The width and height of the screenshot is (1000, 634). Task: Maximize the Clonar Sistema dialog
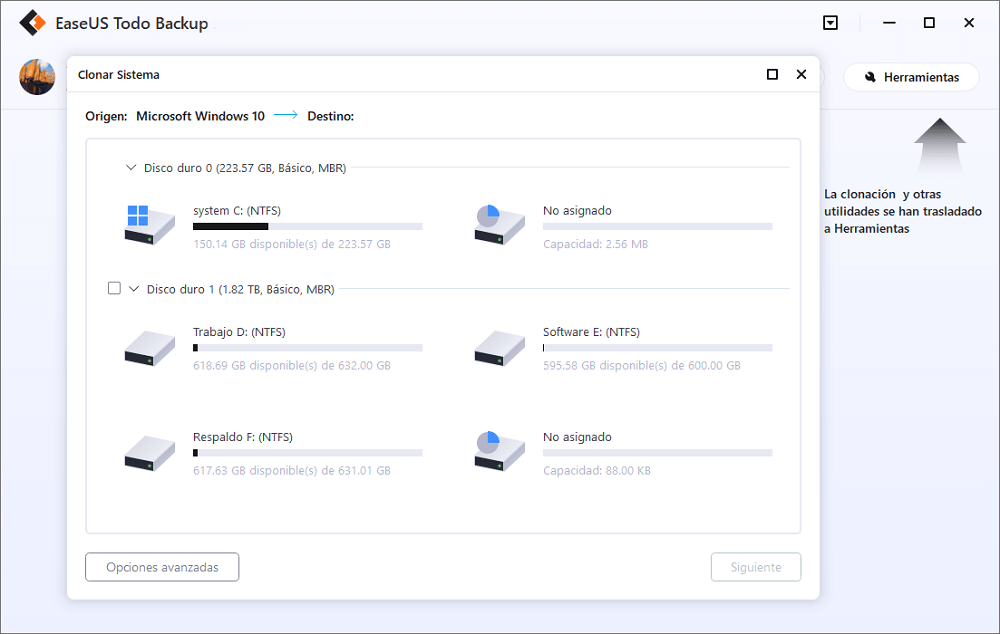tap(772, 75)
